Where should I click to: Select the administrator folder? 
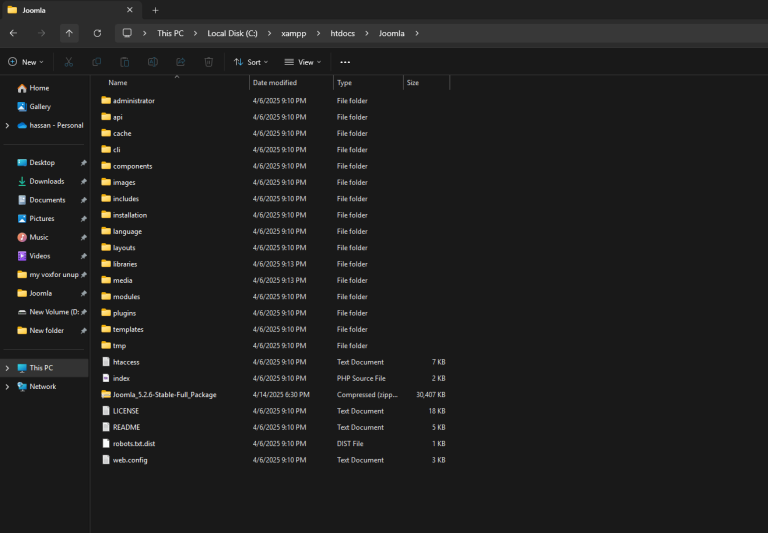click(133, 101)
